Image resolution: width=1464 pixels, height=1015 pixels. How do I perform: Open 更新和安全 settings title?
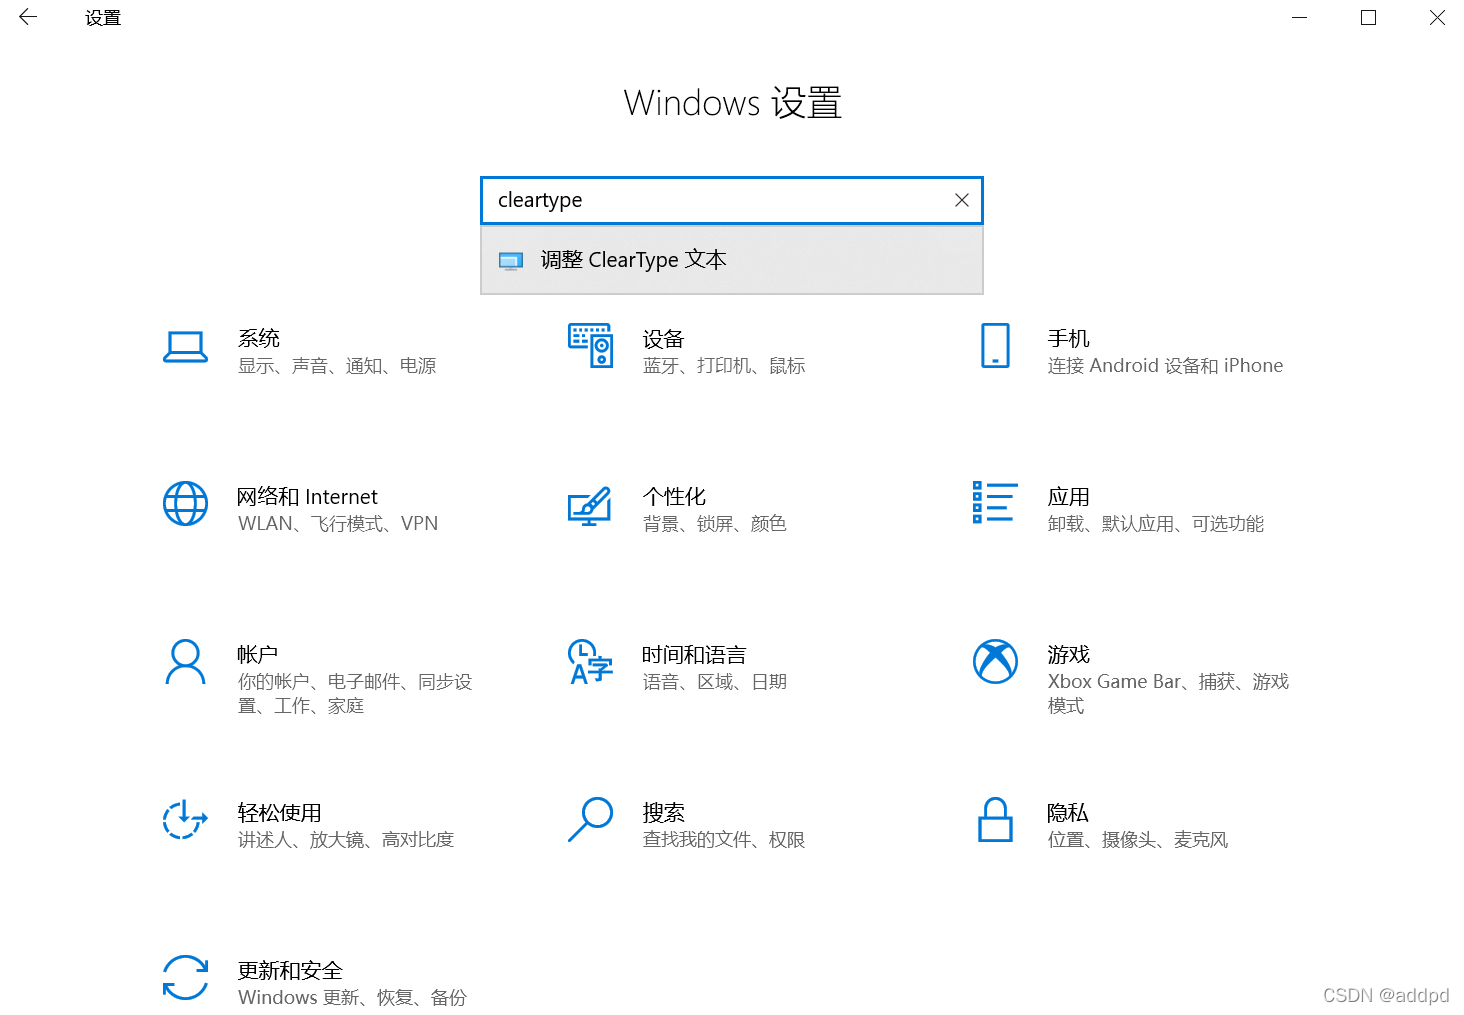click(x=290, y=971)
